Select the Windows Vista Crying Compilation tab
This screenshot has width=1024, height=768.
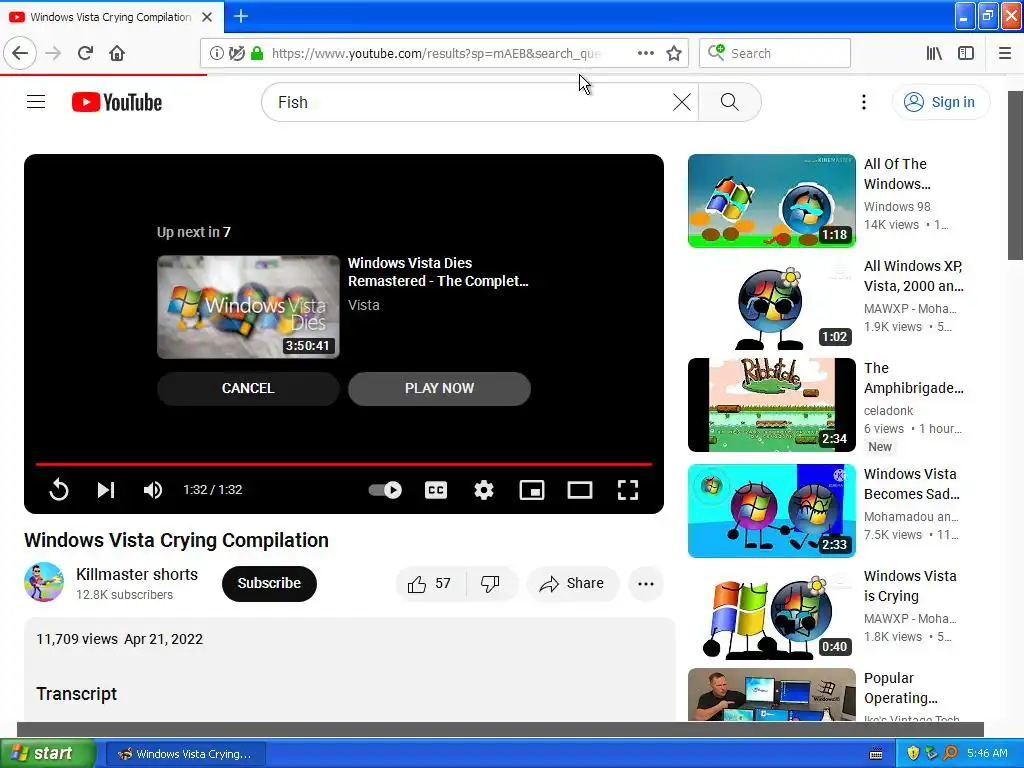111,17
